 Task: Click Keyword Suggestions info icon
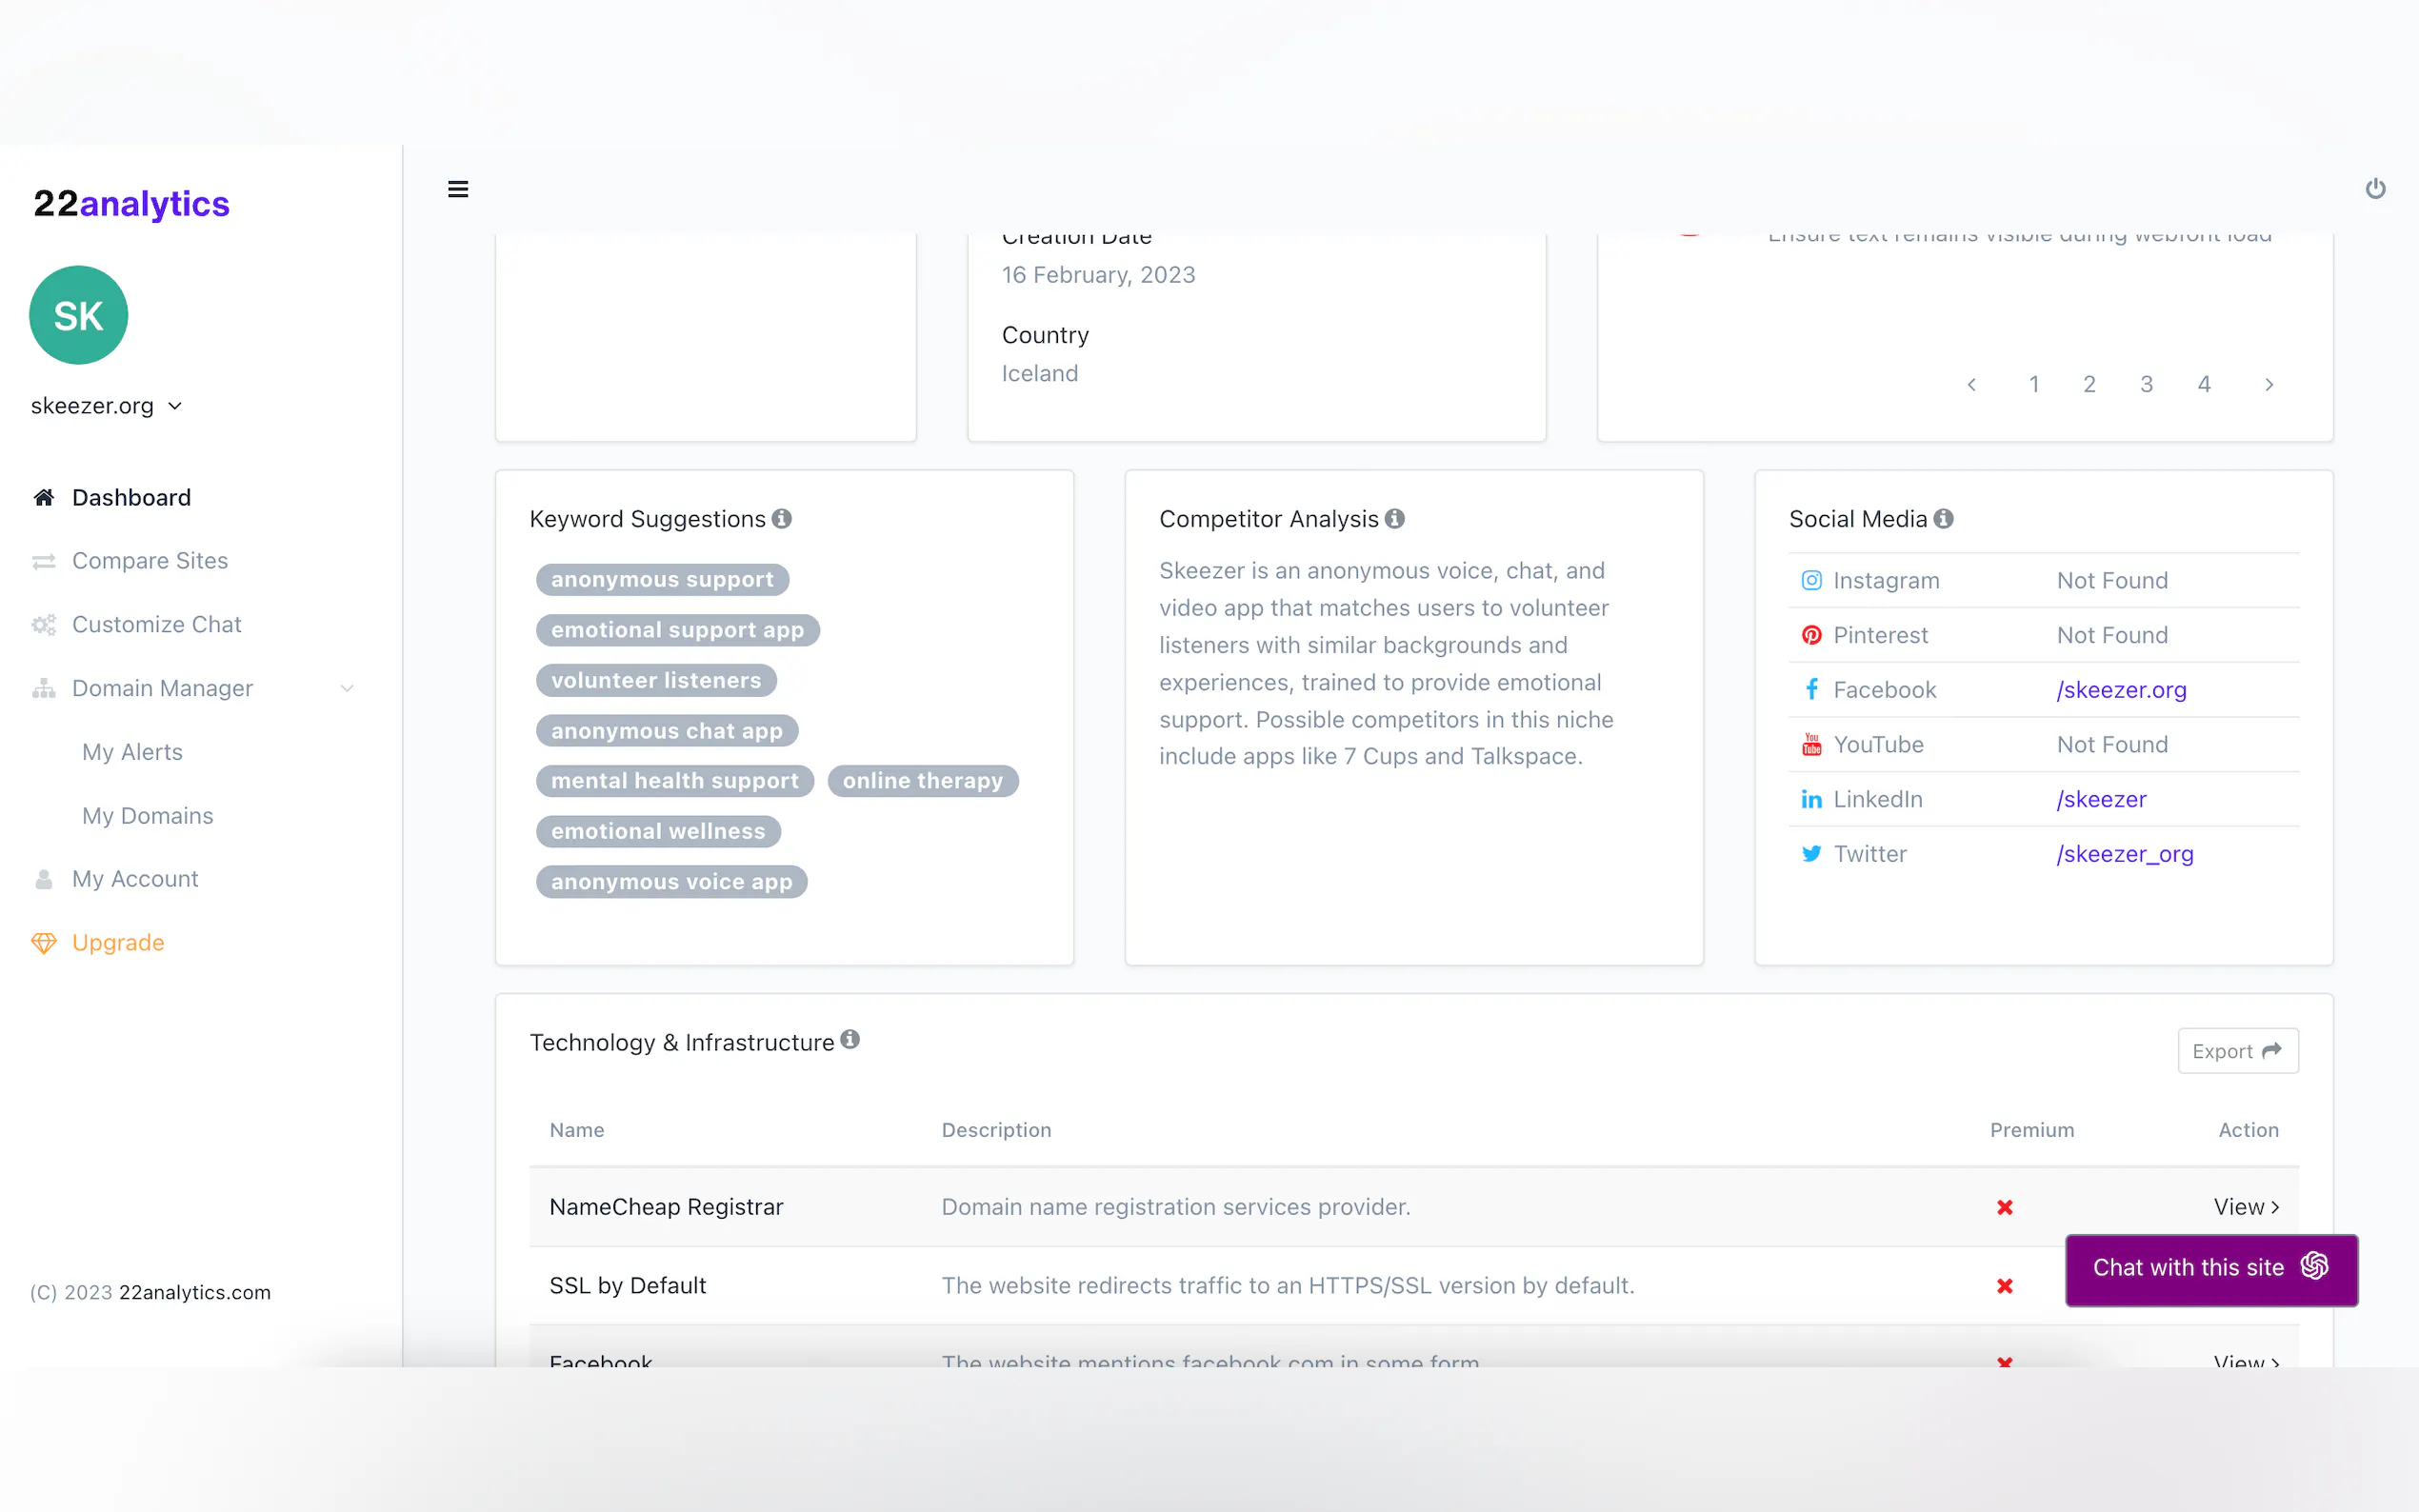(x=782, y=518)
